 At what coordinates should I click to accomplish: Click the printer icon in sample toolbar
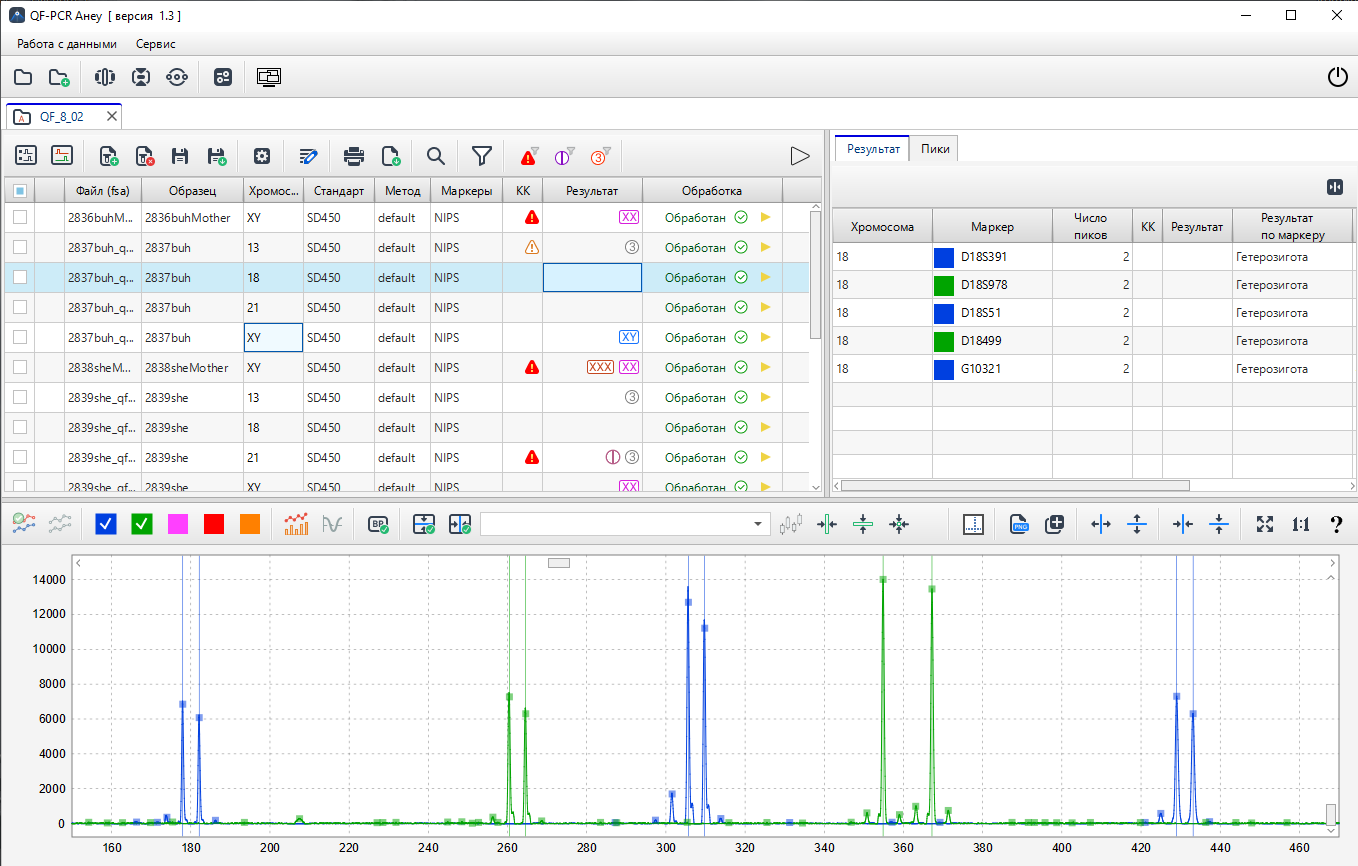click(x=354, y=156)
